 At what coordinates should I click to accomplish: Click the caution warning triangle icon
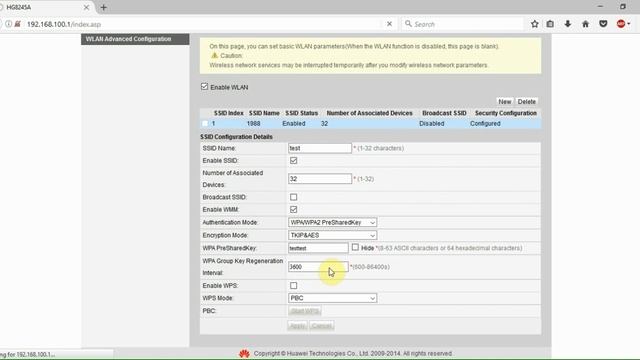214,56
